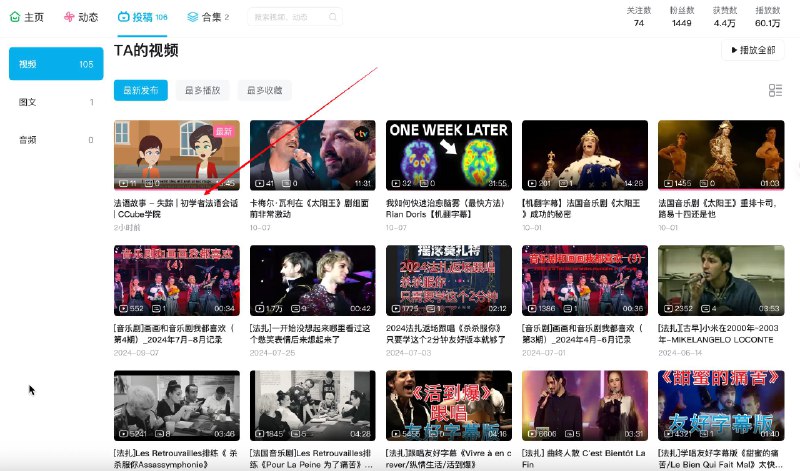Open the 太阳王 重排卡司 video thumbnail
This screenshot has width=800, height=471.
[x=721, y=155]
